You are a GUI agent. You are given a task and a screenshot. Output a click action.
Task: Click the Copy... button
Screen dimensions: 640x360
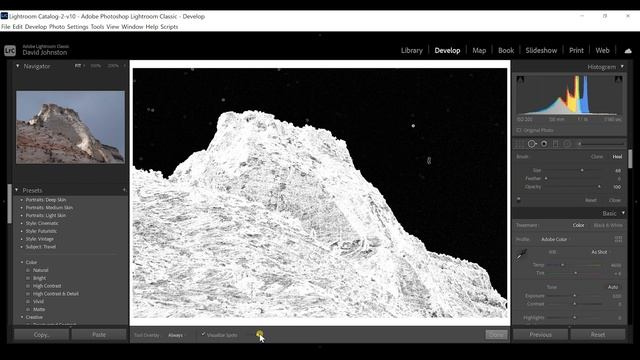pyautogui.click(x=42, y=335)
